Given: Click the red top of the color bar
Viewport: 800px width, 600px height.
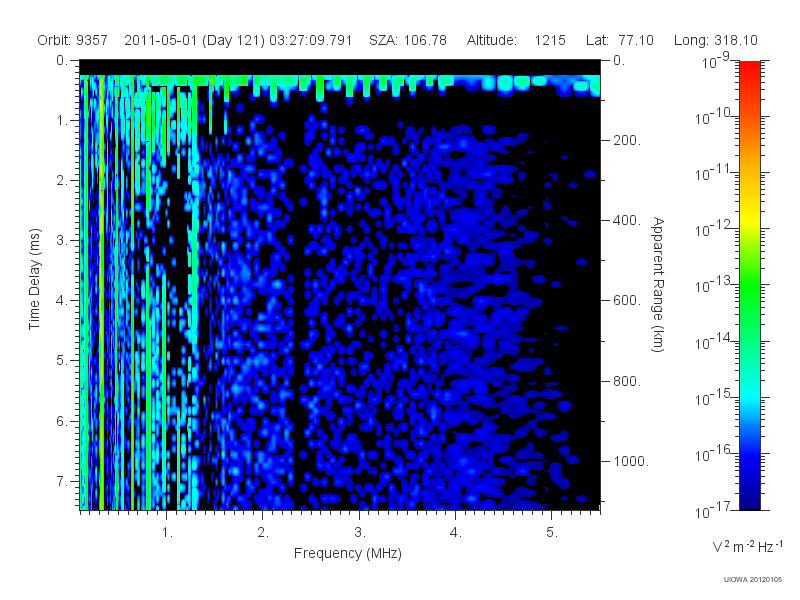Looking at the screenshot, I should [x=749, y=69].
